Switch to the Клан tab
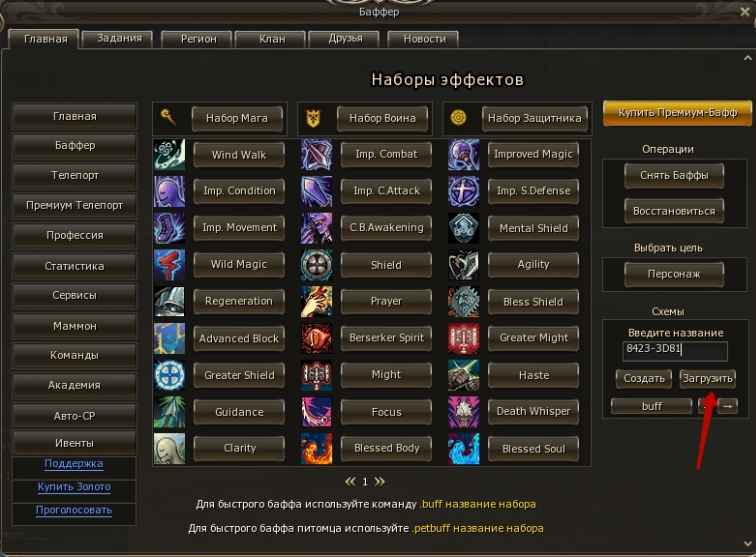Viewport: 756px width, 557px height. (x=272, y=39)
